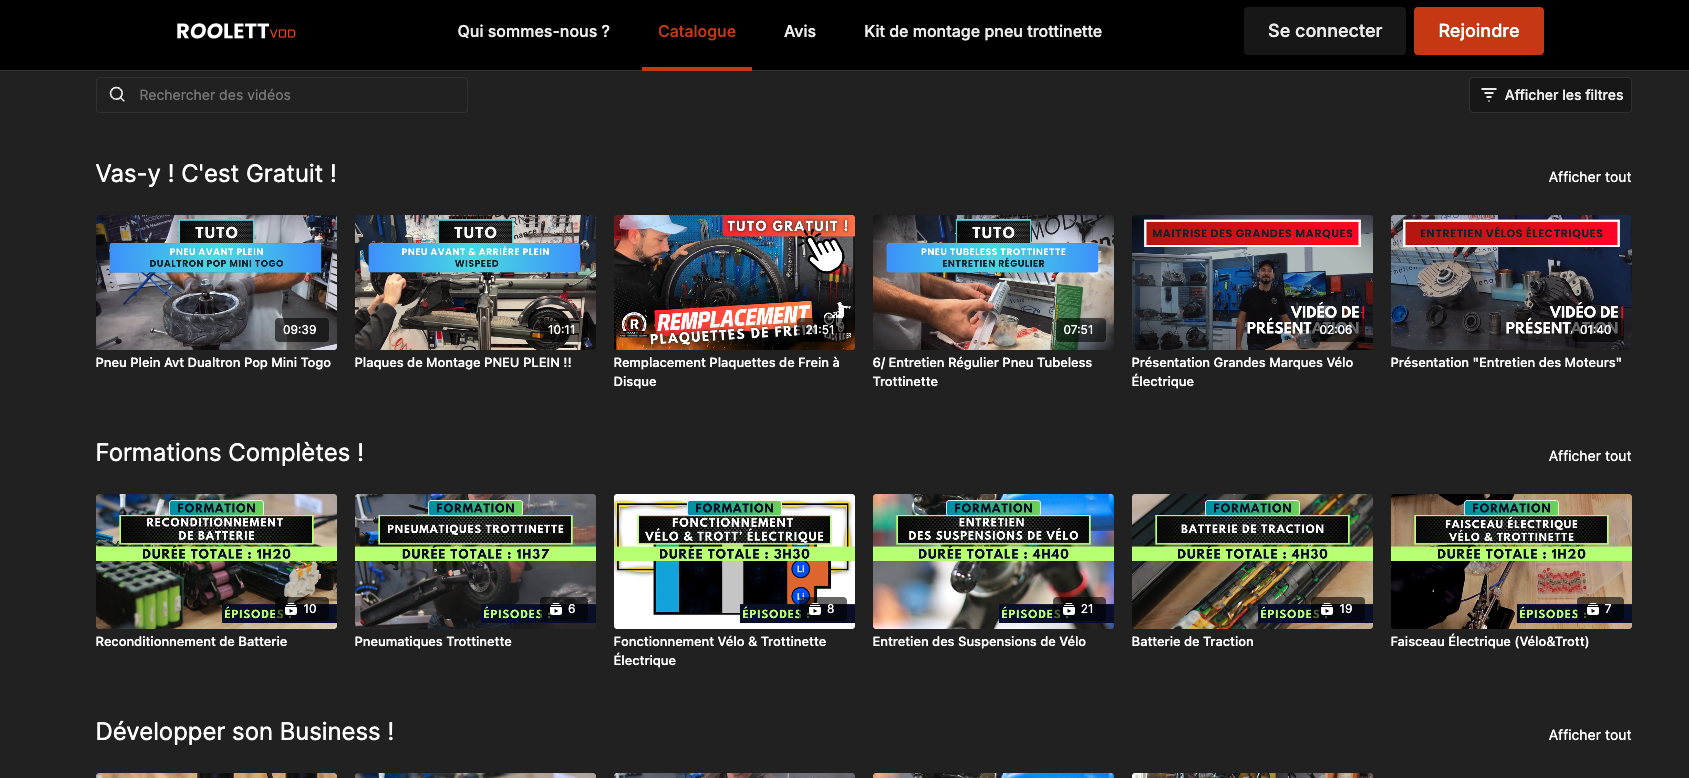The height and width of the screenshot is (778, 1689).
Task: Open the Catalogue tab
Action: tap(696, 31)
